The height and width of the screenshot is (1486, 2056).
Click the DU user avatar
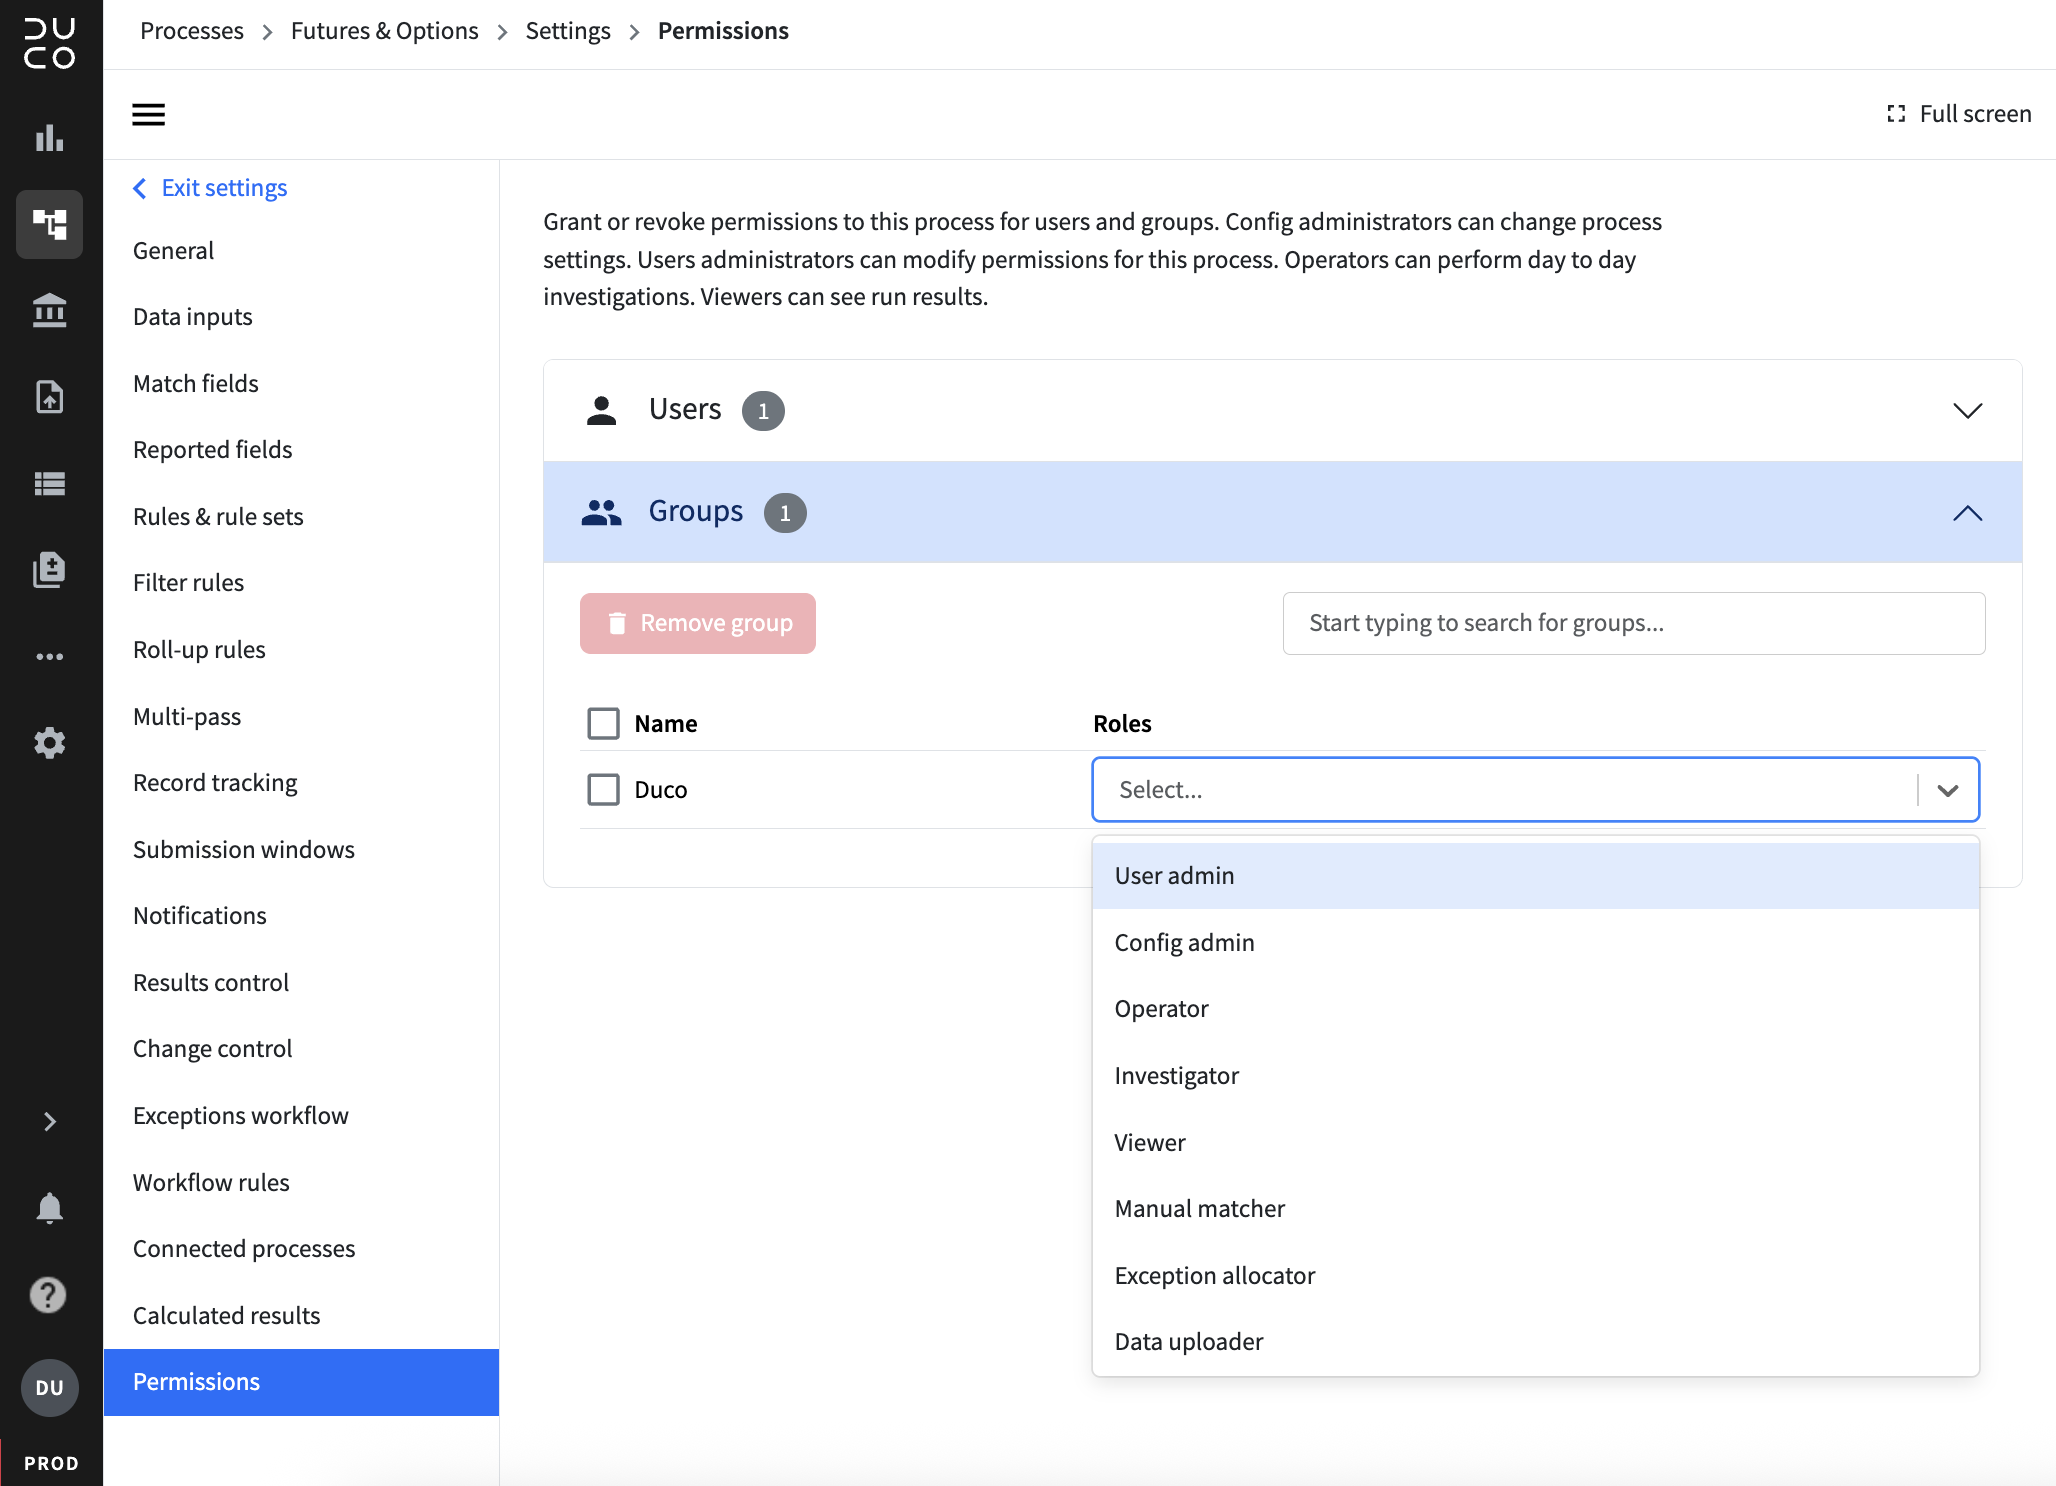[49, 1388]
